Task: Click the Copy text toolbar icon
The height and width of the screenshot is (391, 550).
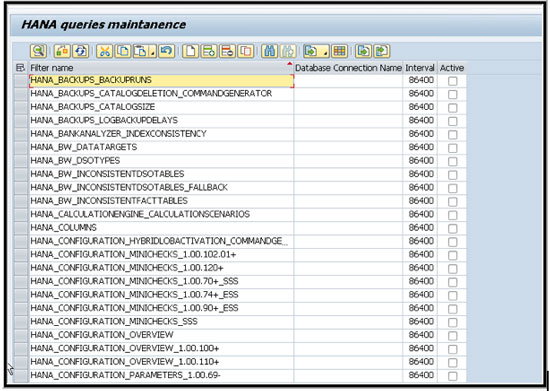Action: coord(123,51)
